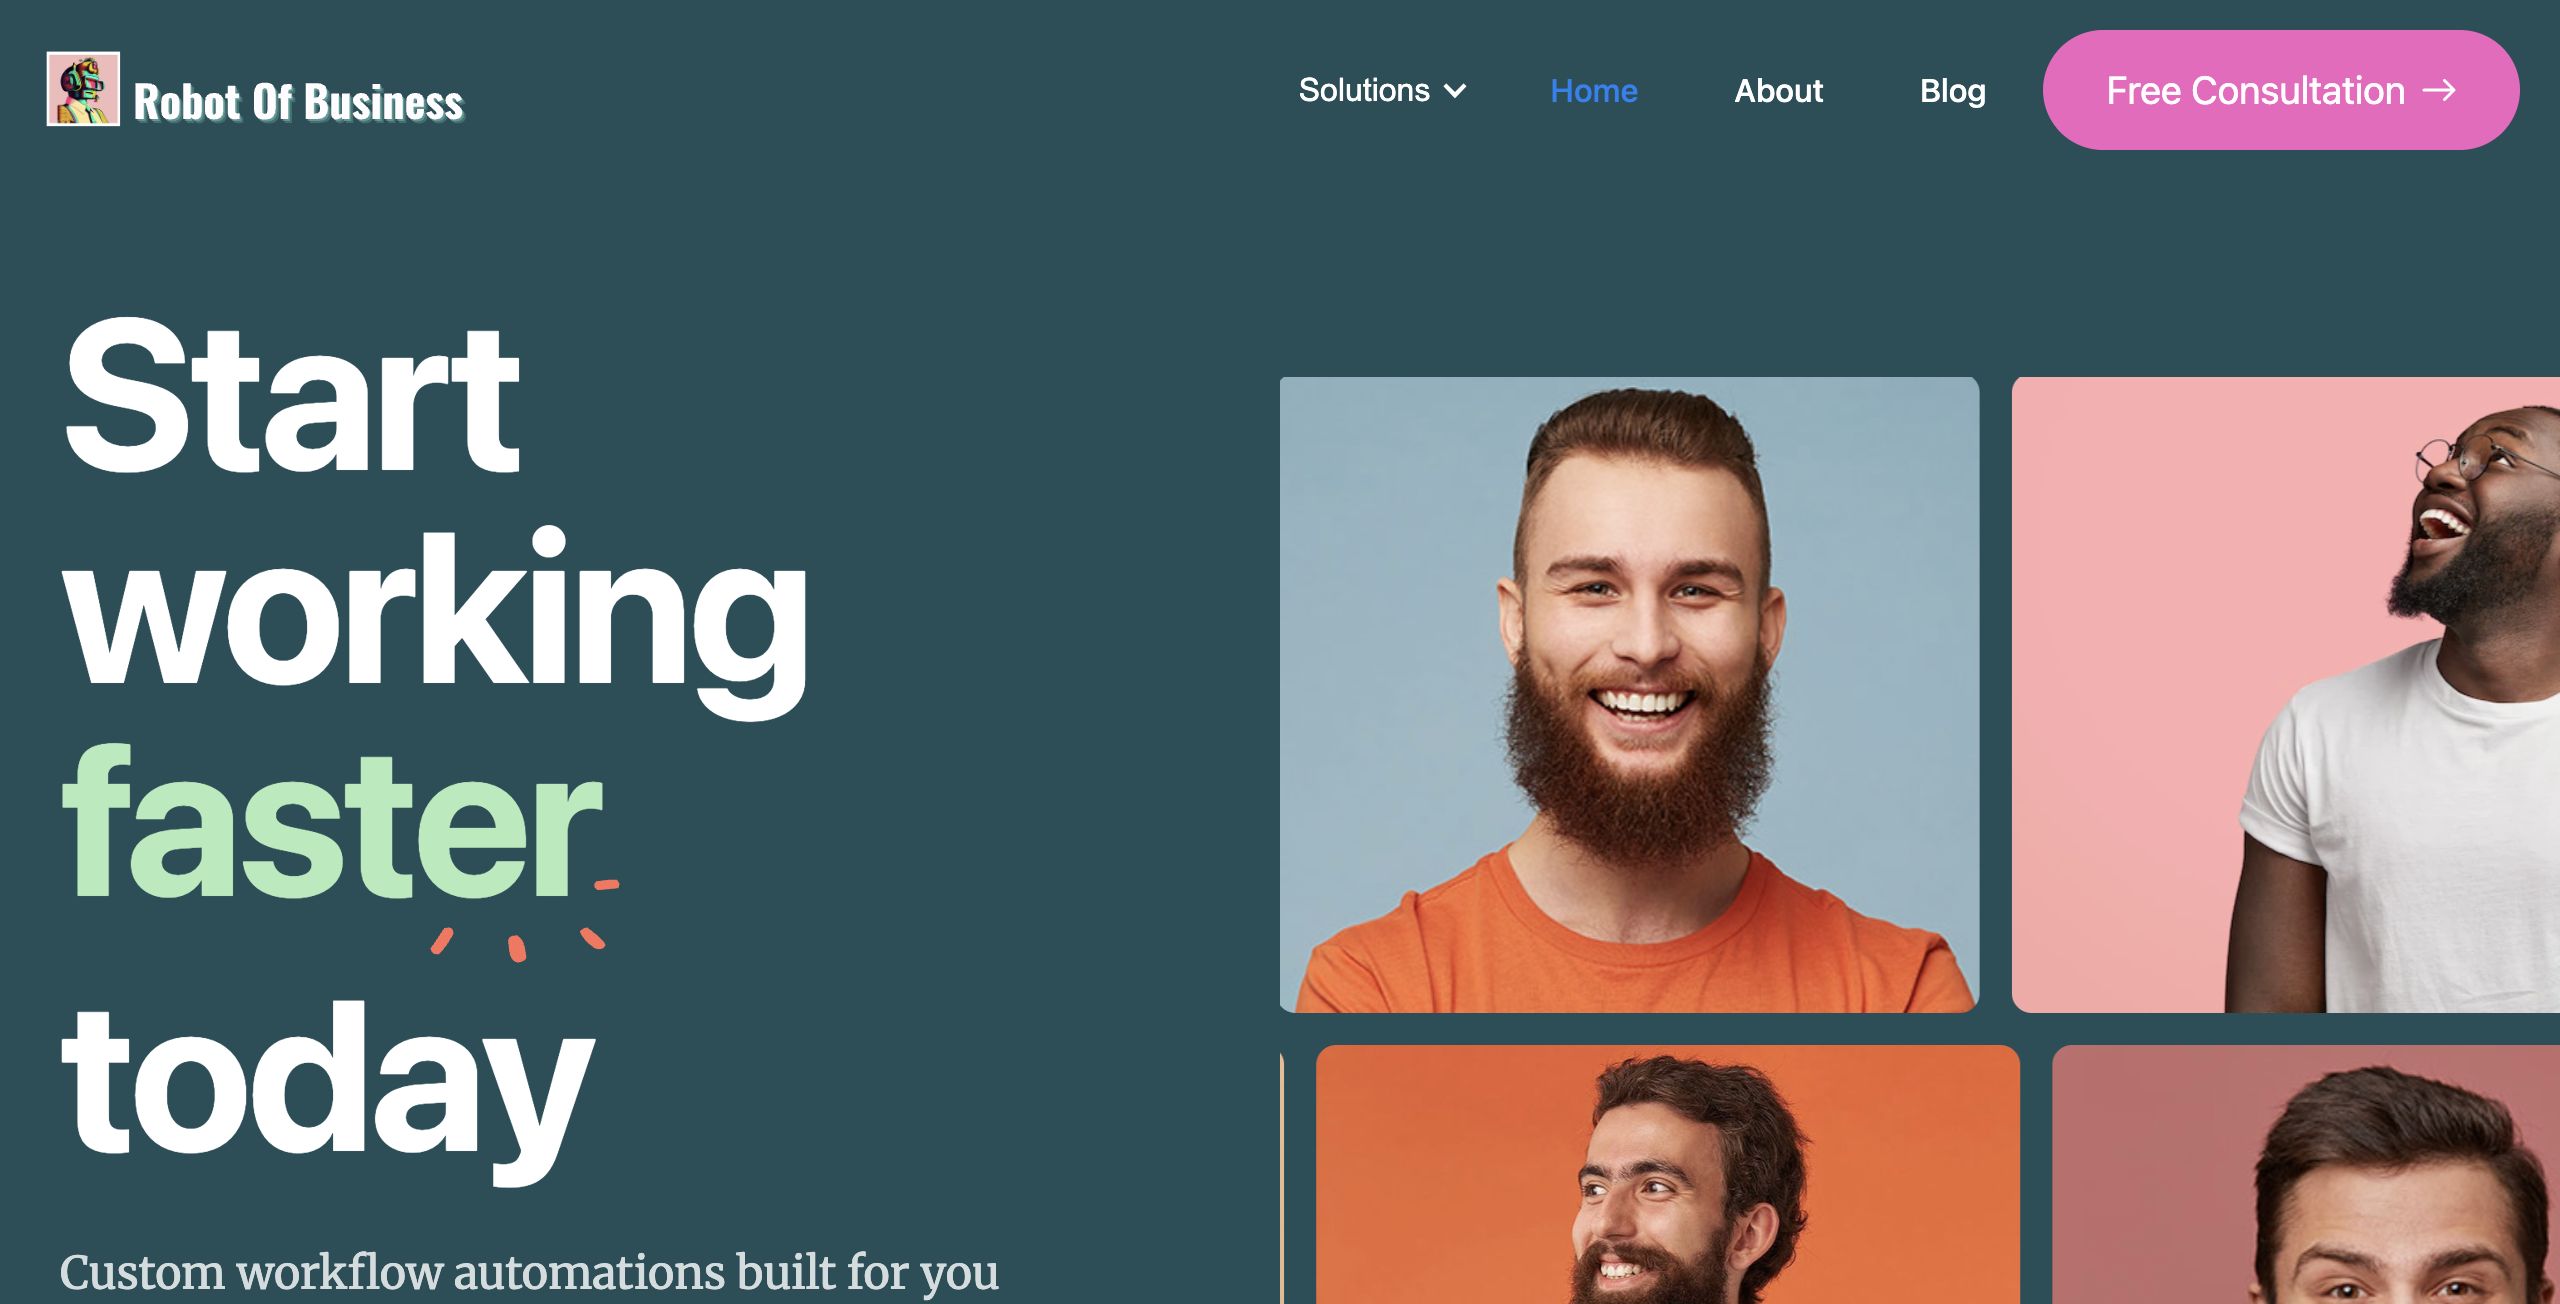Click the Robot Of Business brand name

click(x=298, y=102)
